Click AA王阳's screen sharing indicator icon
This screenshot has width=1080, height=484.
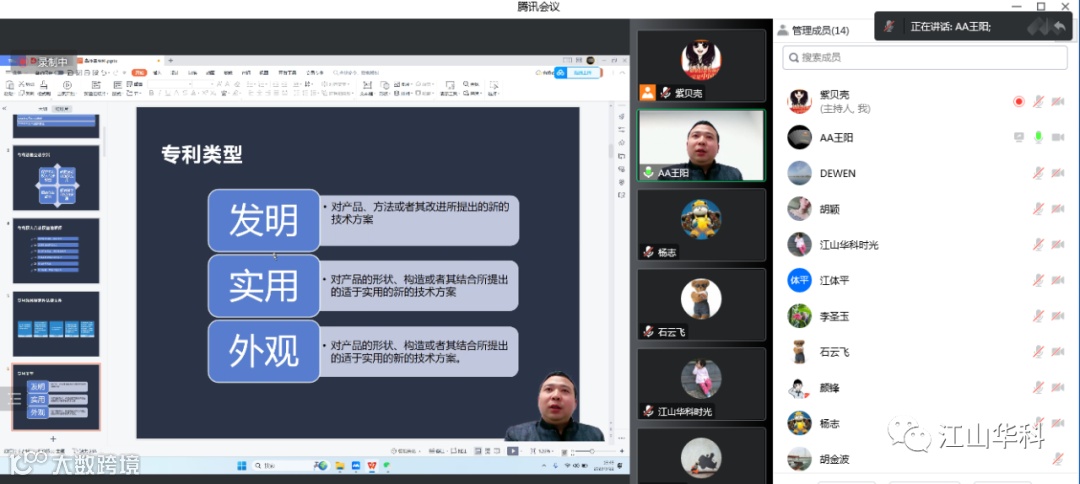pos(1019,137)
